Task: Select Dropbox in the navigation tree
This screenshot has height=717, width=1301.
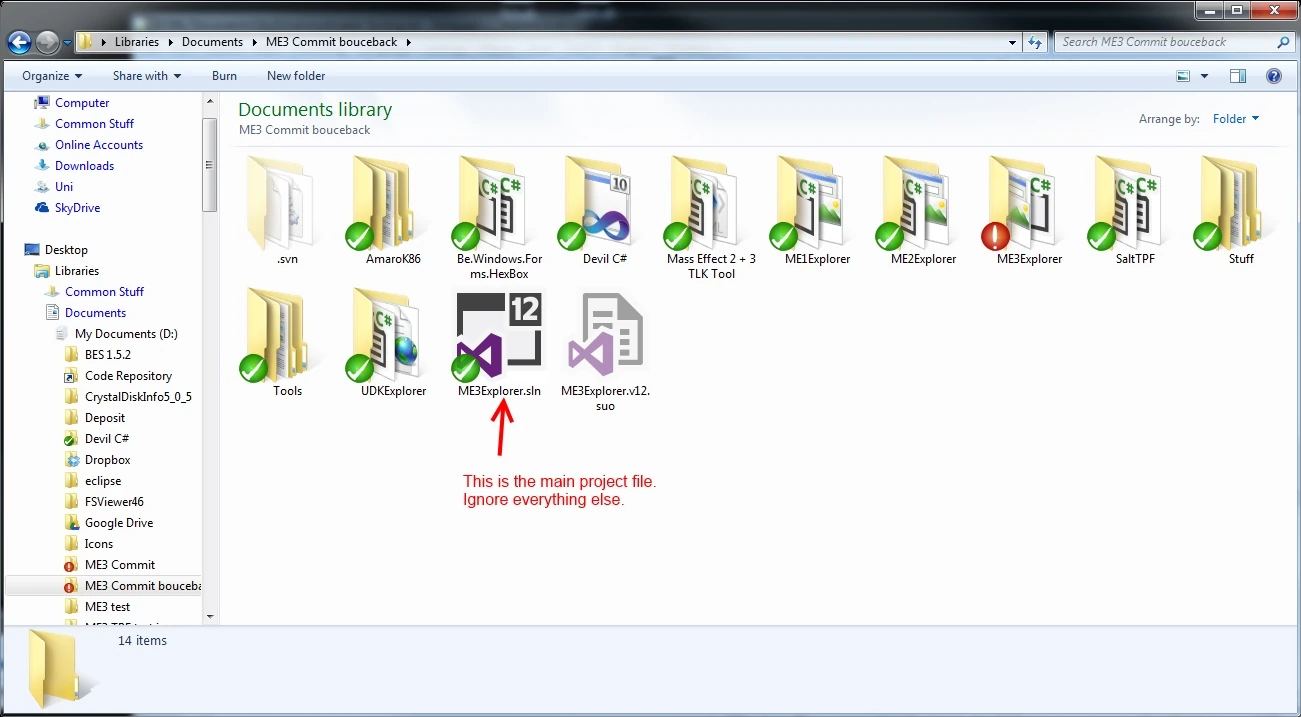Action: click(x=107, y=460)
